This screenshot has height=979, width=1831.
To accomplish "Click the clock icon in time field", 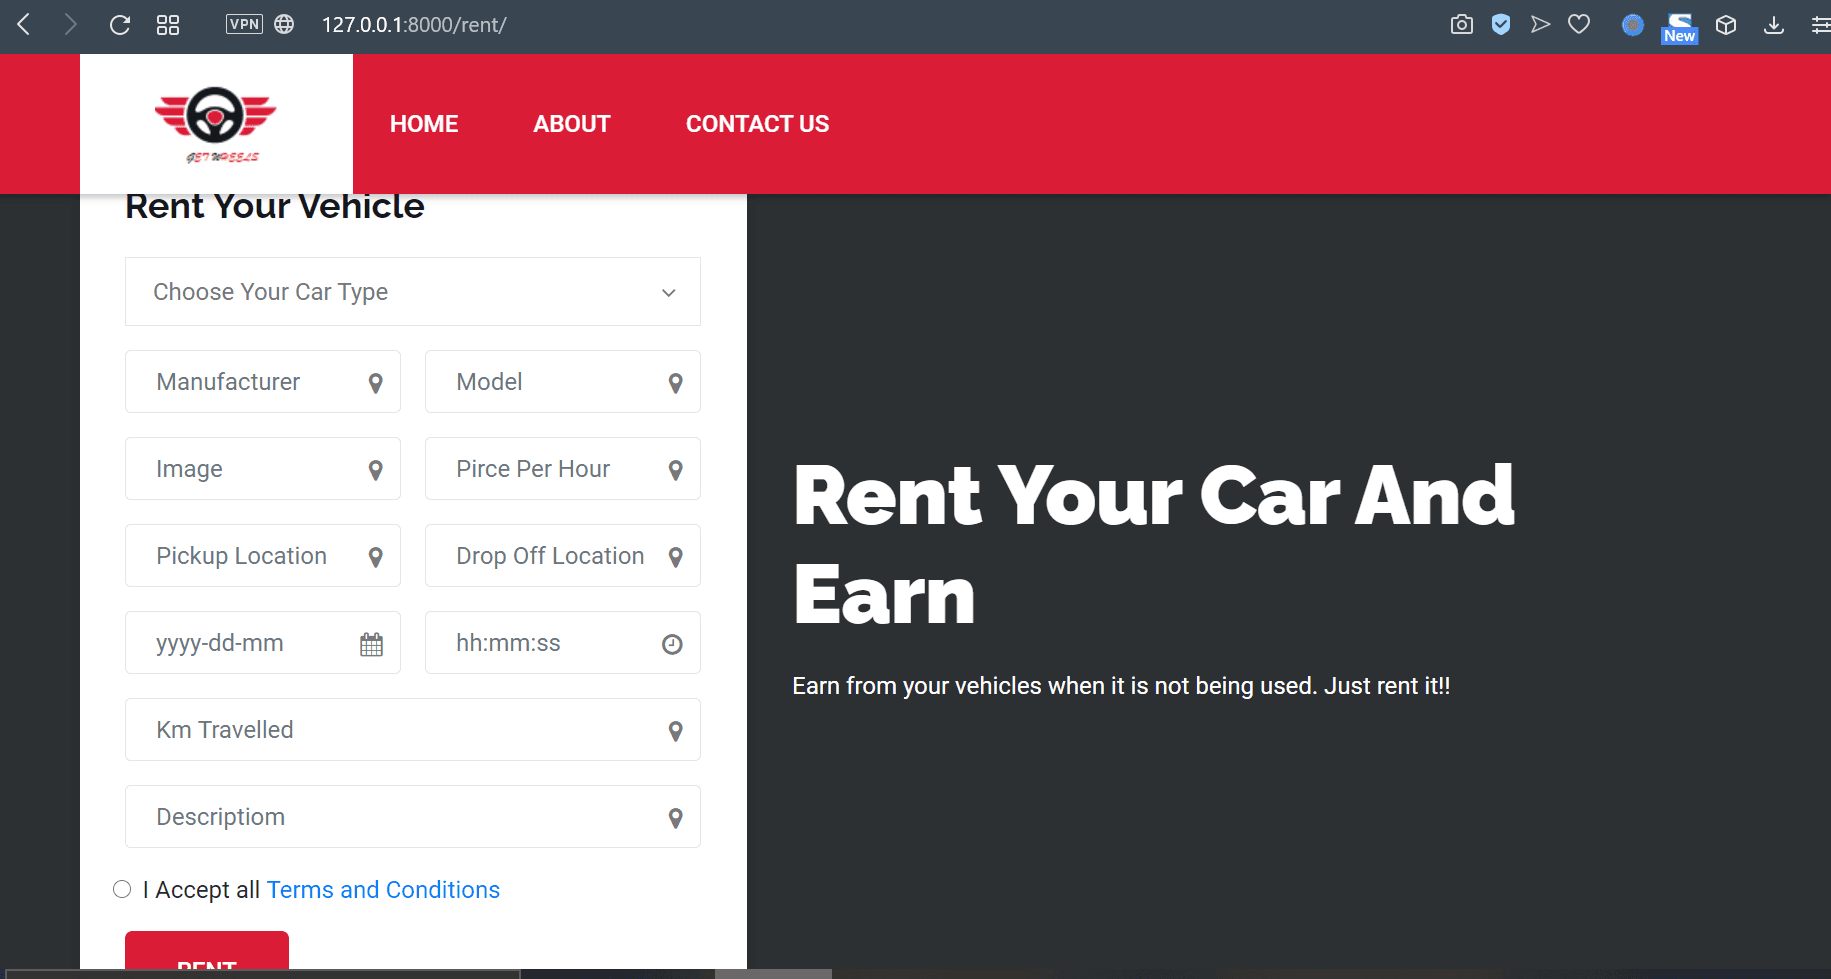I will coord(672,645).
